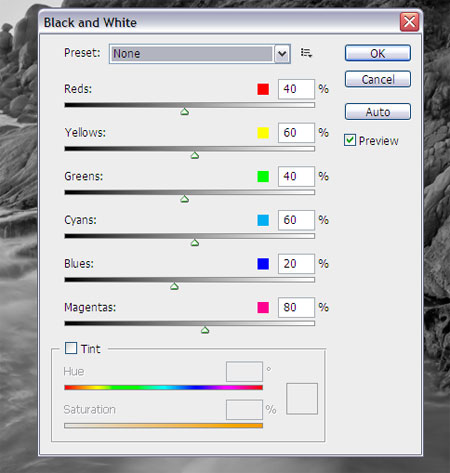Enable the Tint checkbox
Viewport: 450px width, 473px height.
[71, 348]
